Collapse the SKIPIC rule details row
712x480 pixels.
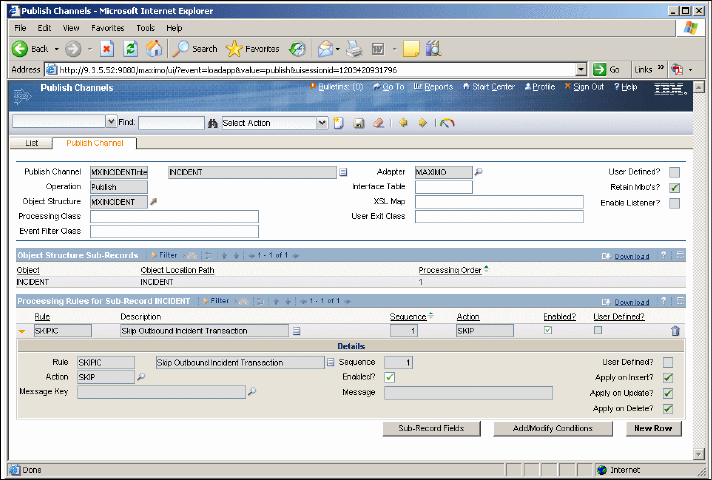(22, 331)
